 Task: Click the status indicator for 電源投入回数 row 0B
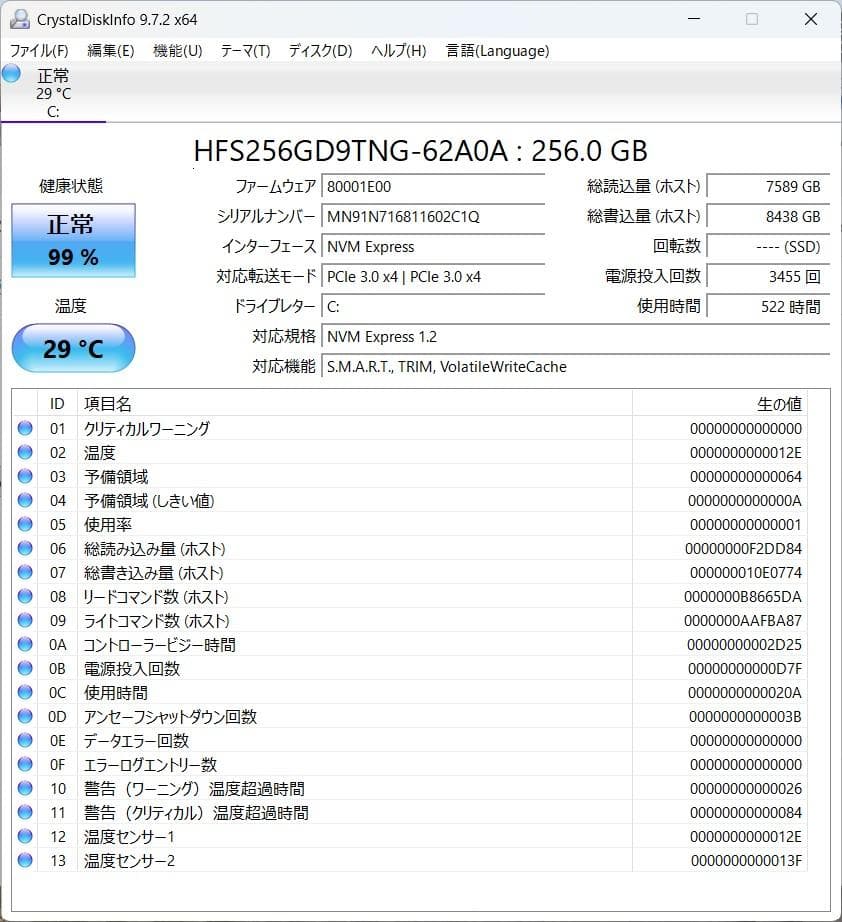click(x=24, y=669)
